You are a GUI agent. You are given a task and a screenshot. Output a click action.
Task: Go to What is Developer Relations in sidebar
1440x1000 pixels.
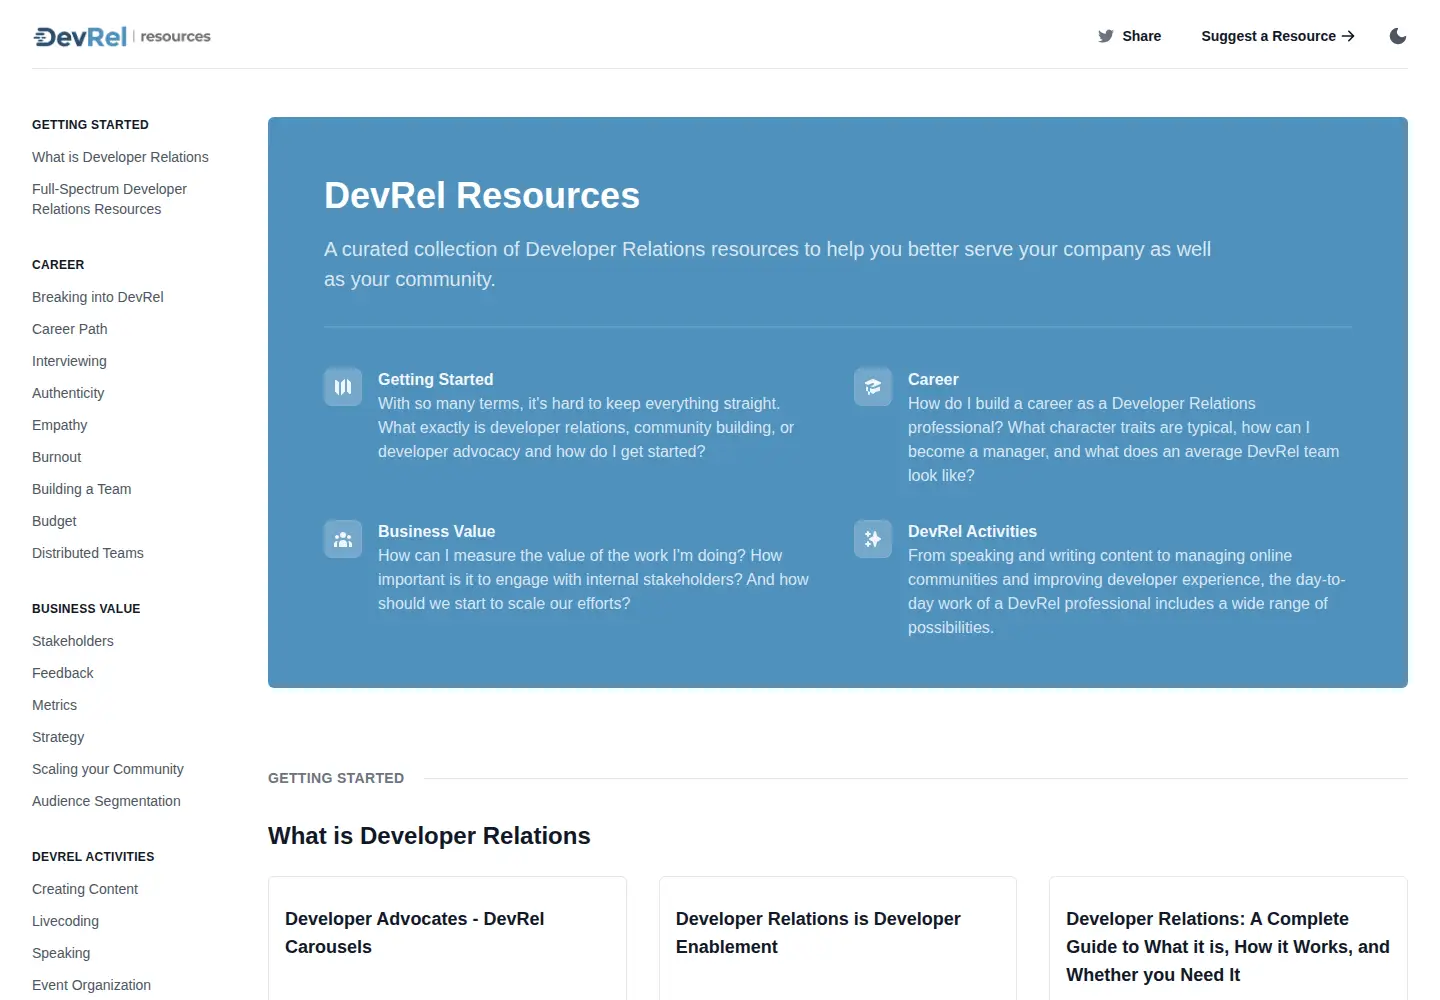click(x=120, y=157)
